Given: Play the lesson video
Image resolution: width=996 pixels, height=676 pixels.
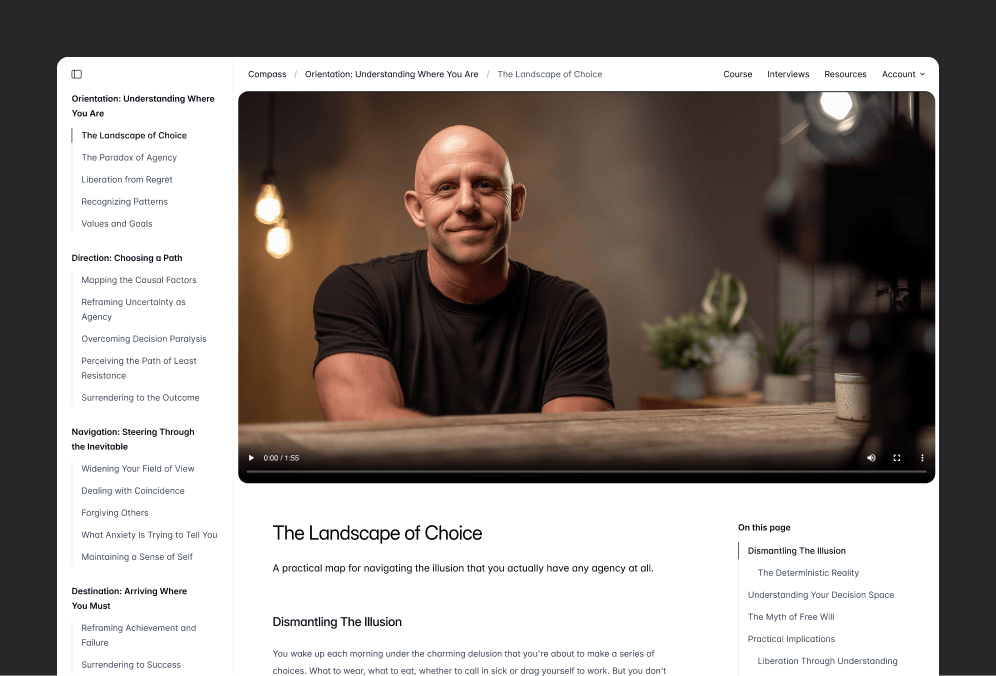Looking at the screenshot, I should pos(251,457).
